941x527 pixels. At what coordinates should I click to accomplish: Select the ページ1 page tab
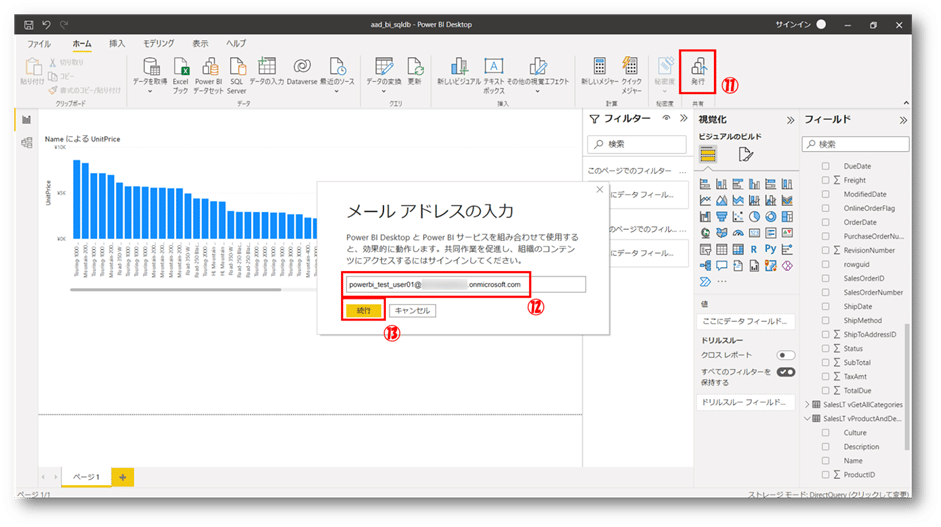pos(86,477)
